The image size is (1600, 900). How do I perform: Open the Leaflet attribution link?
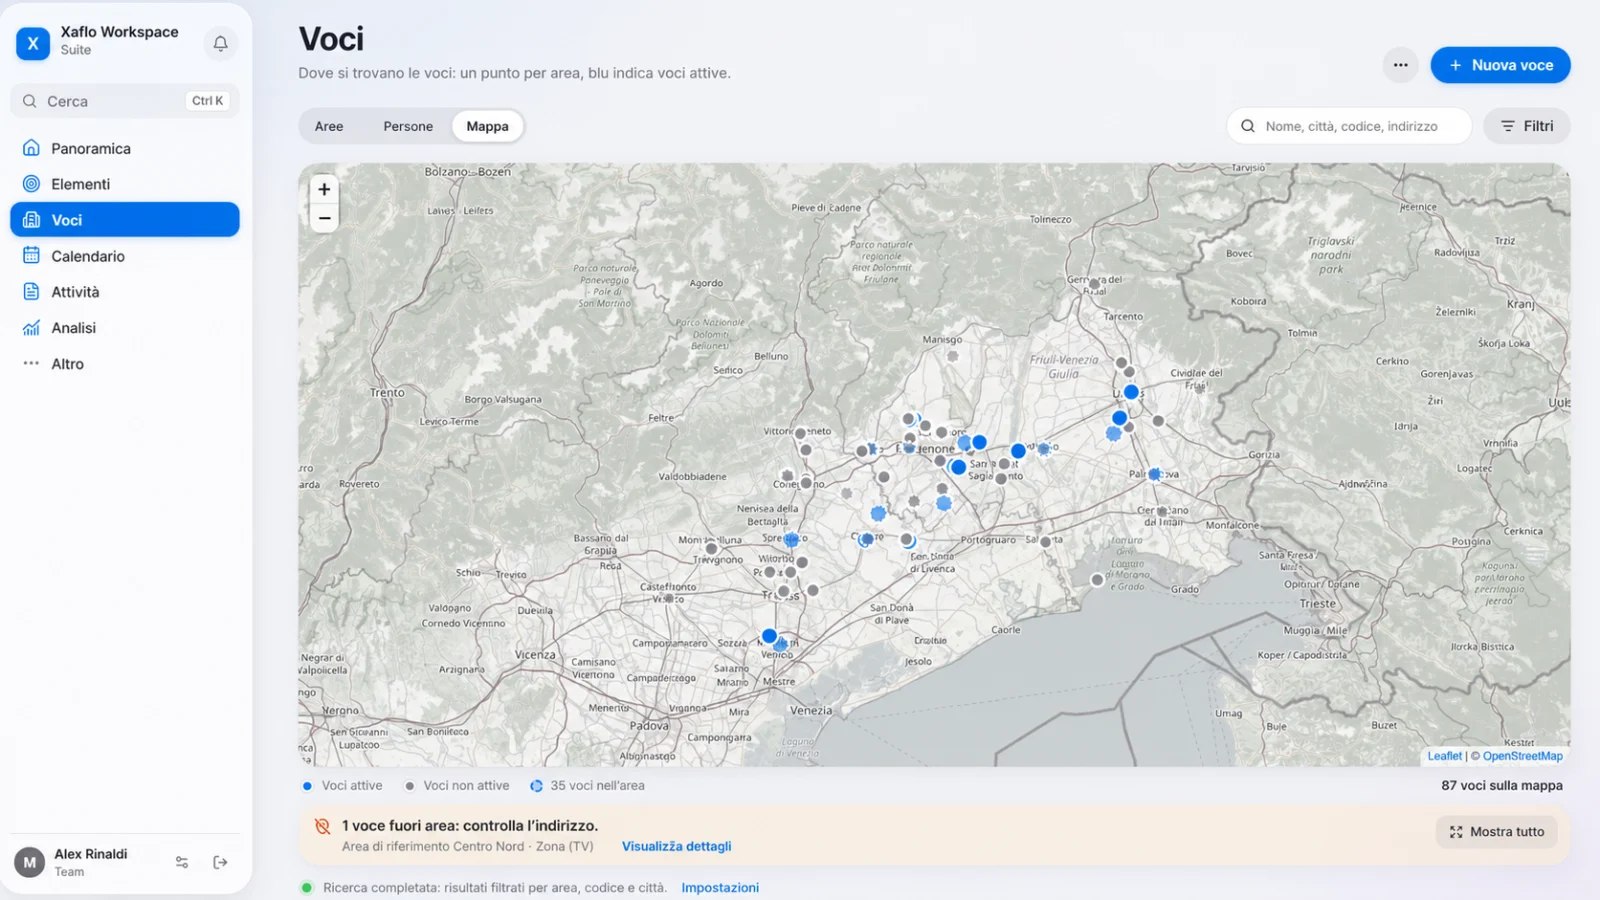tap(1445, 756)
